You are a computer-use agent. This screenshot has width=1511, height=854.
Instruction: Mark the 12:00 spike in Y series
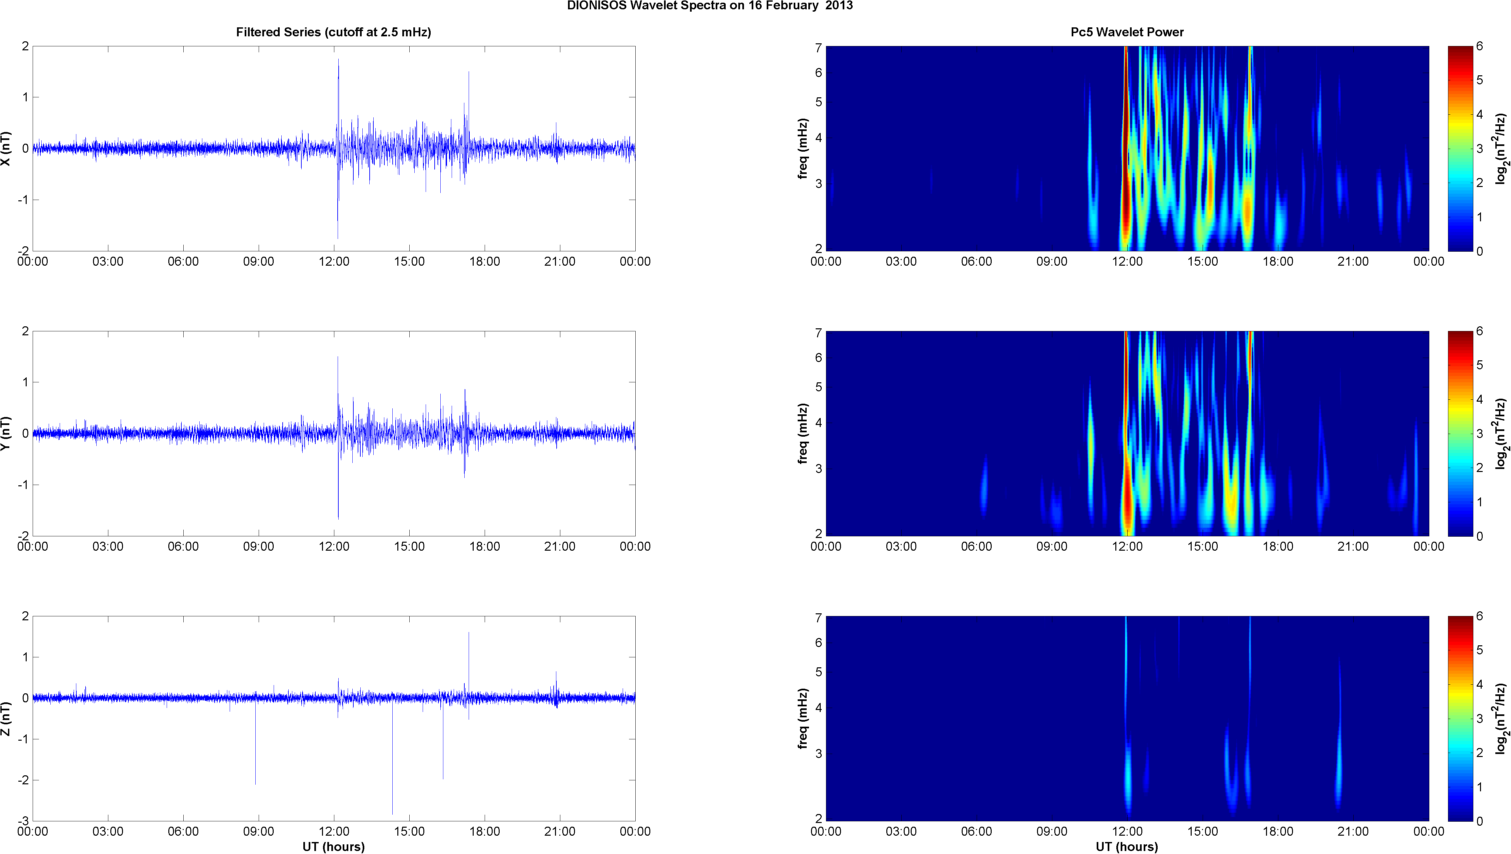[x=338, y=437]
